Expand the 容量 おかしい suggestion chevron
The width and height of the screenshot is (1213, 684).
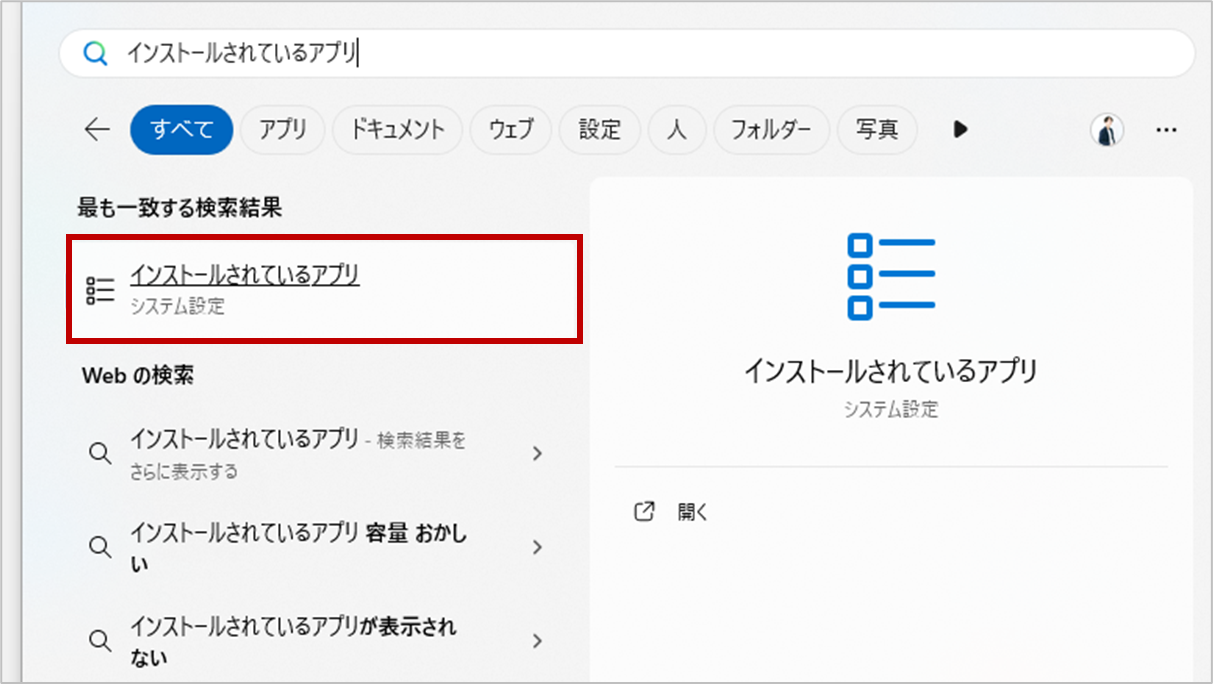(537, 547)
